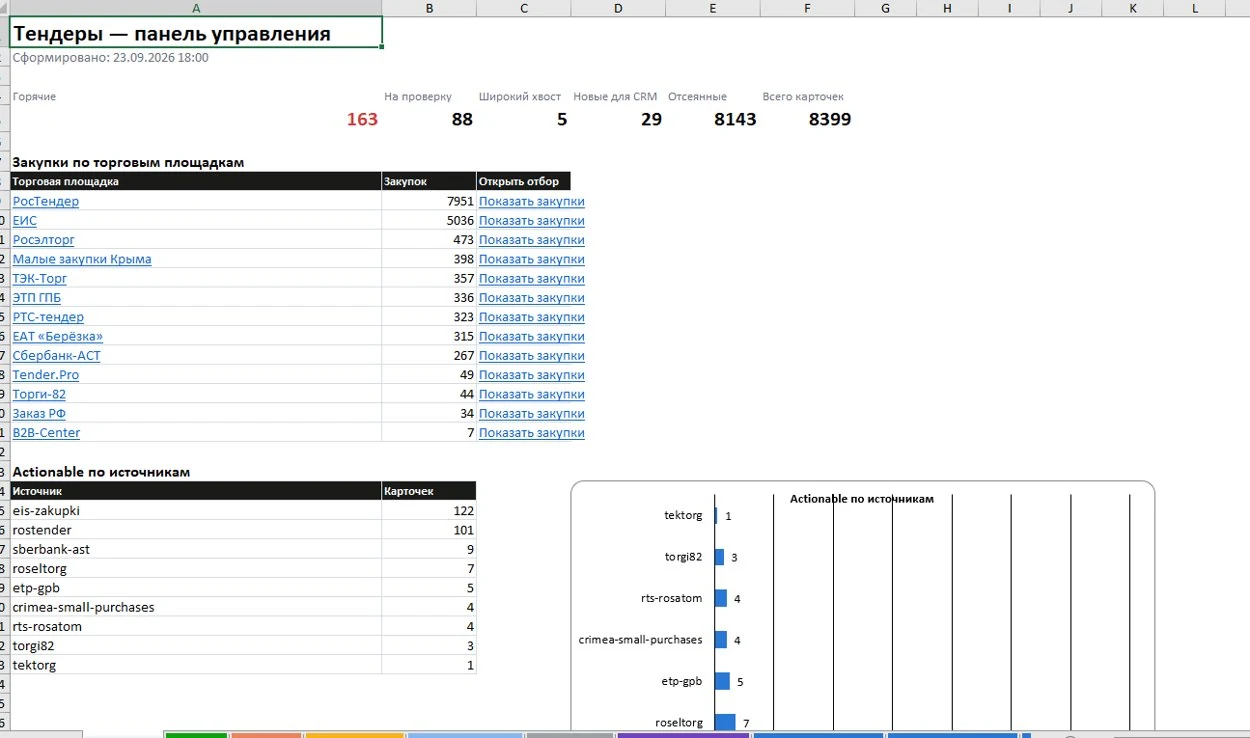Click Показать закупки in Росэлторг row
The image size is (1250, 738).
[532, 240]
